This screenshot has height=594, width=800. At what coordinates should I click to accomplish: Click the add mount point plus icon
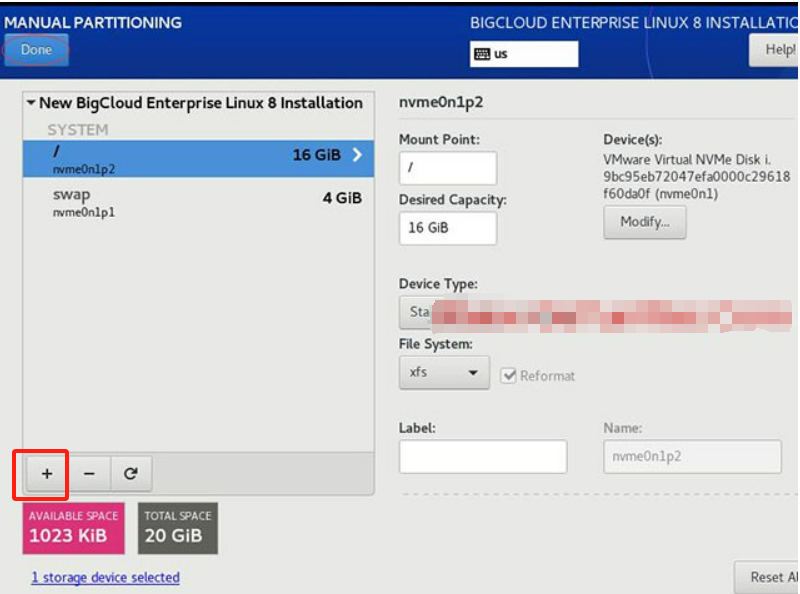pyautogui.click(x=47, y=474)
